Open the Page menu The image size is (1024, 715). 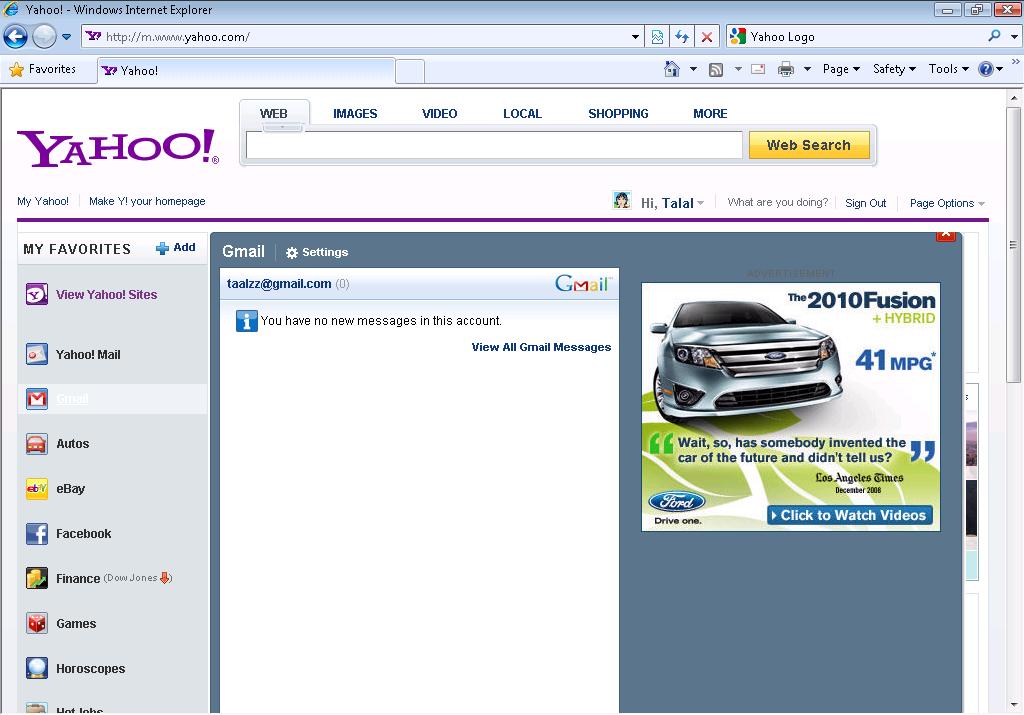point(841,69)
